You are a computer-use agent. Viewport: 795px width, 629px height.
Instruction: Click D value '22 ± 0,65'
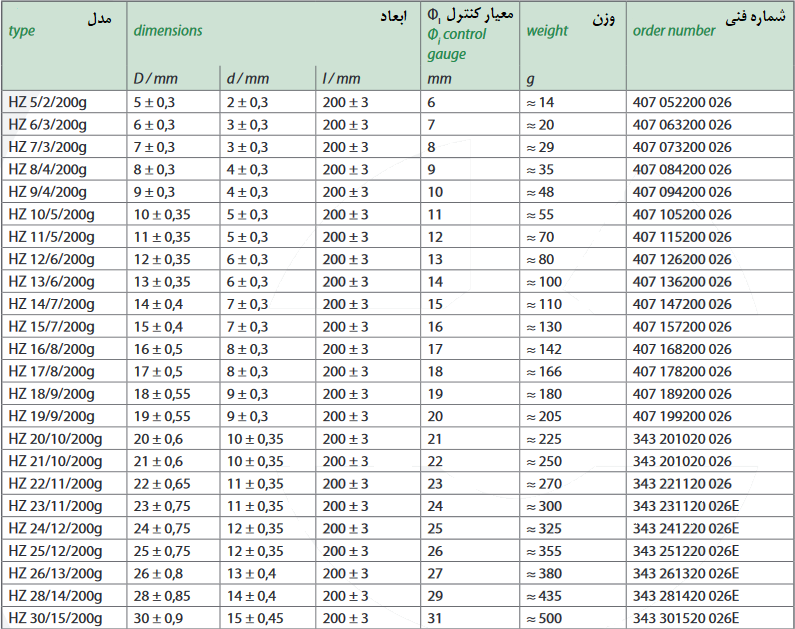click(x=162, y=484)
